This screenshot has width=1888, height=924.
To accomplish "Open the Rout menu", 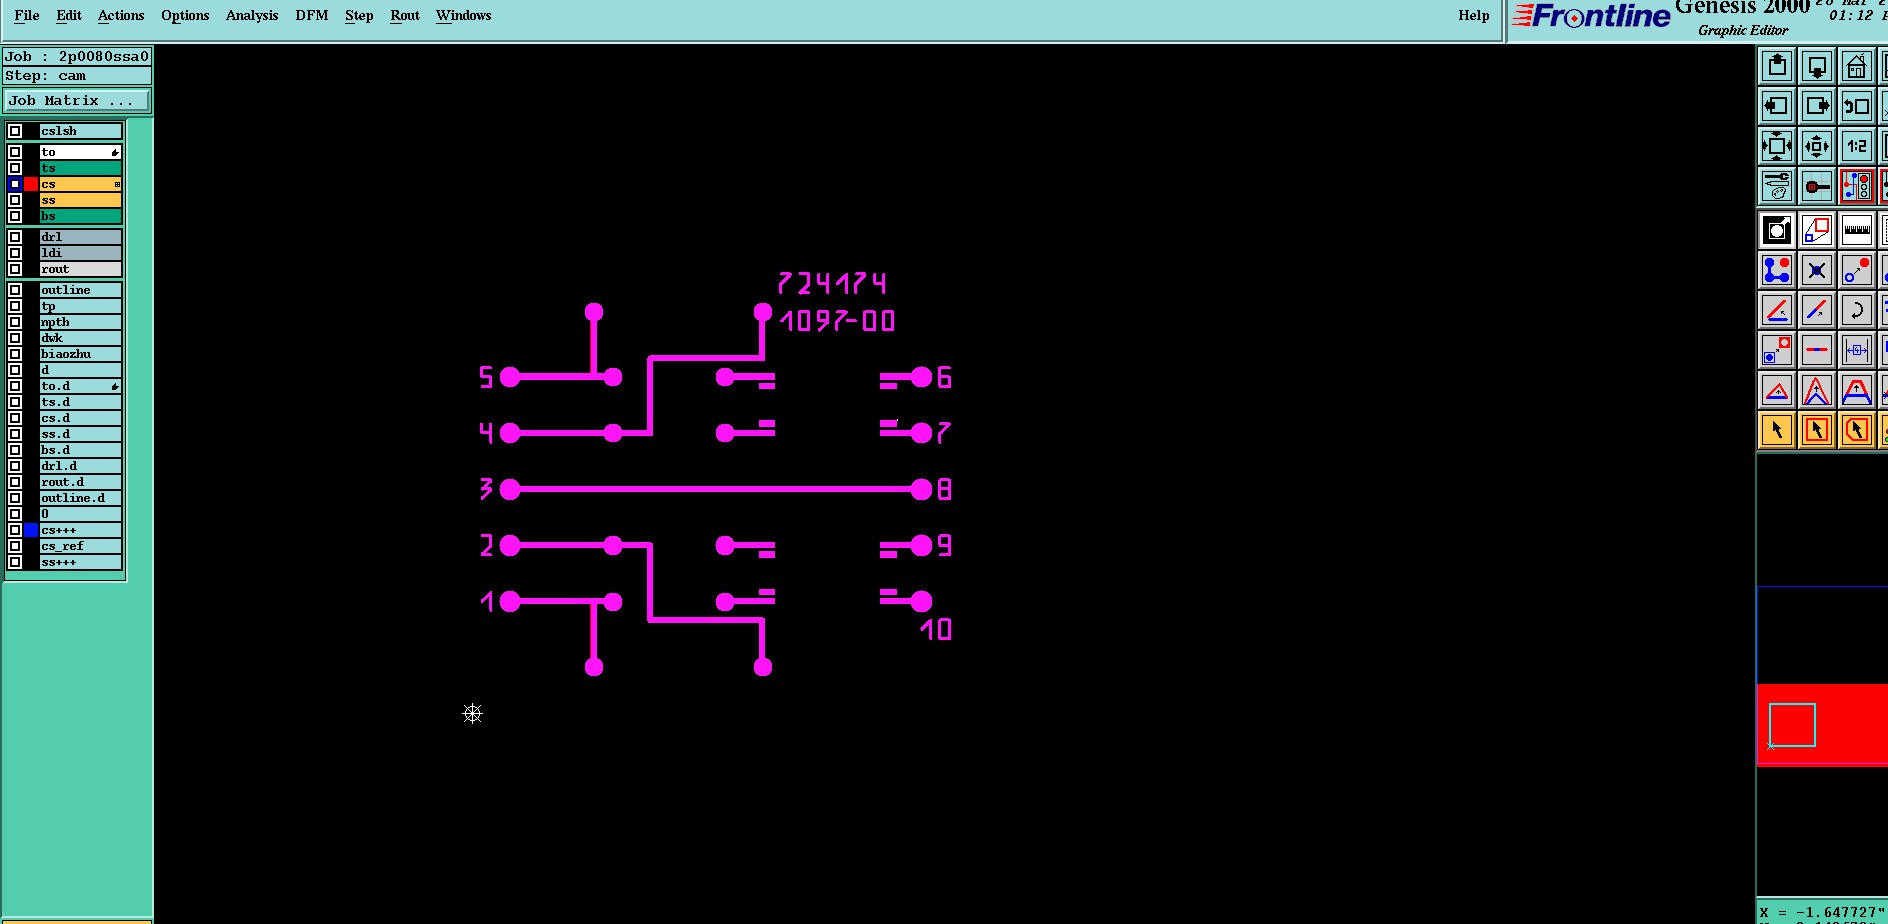I will point(405,16).
